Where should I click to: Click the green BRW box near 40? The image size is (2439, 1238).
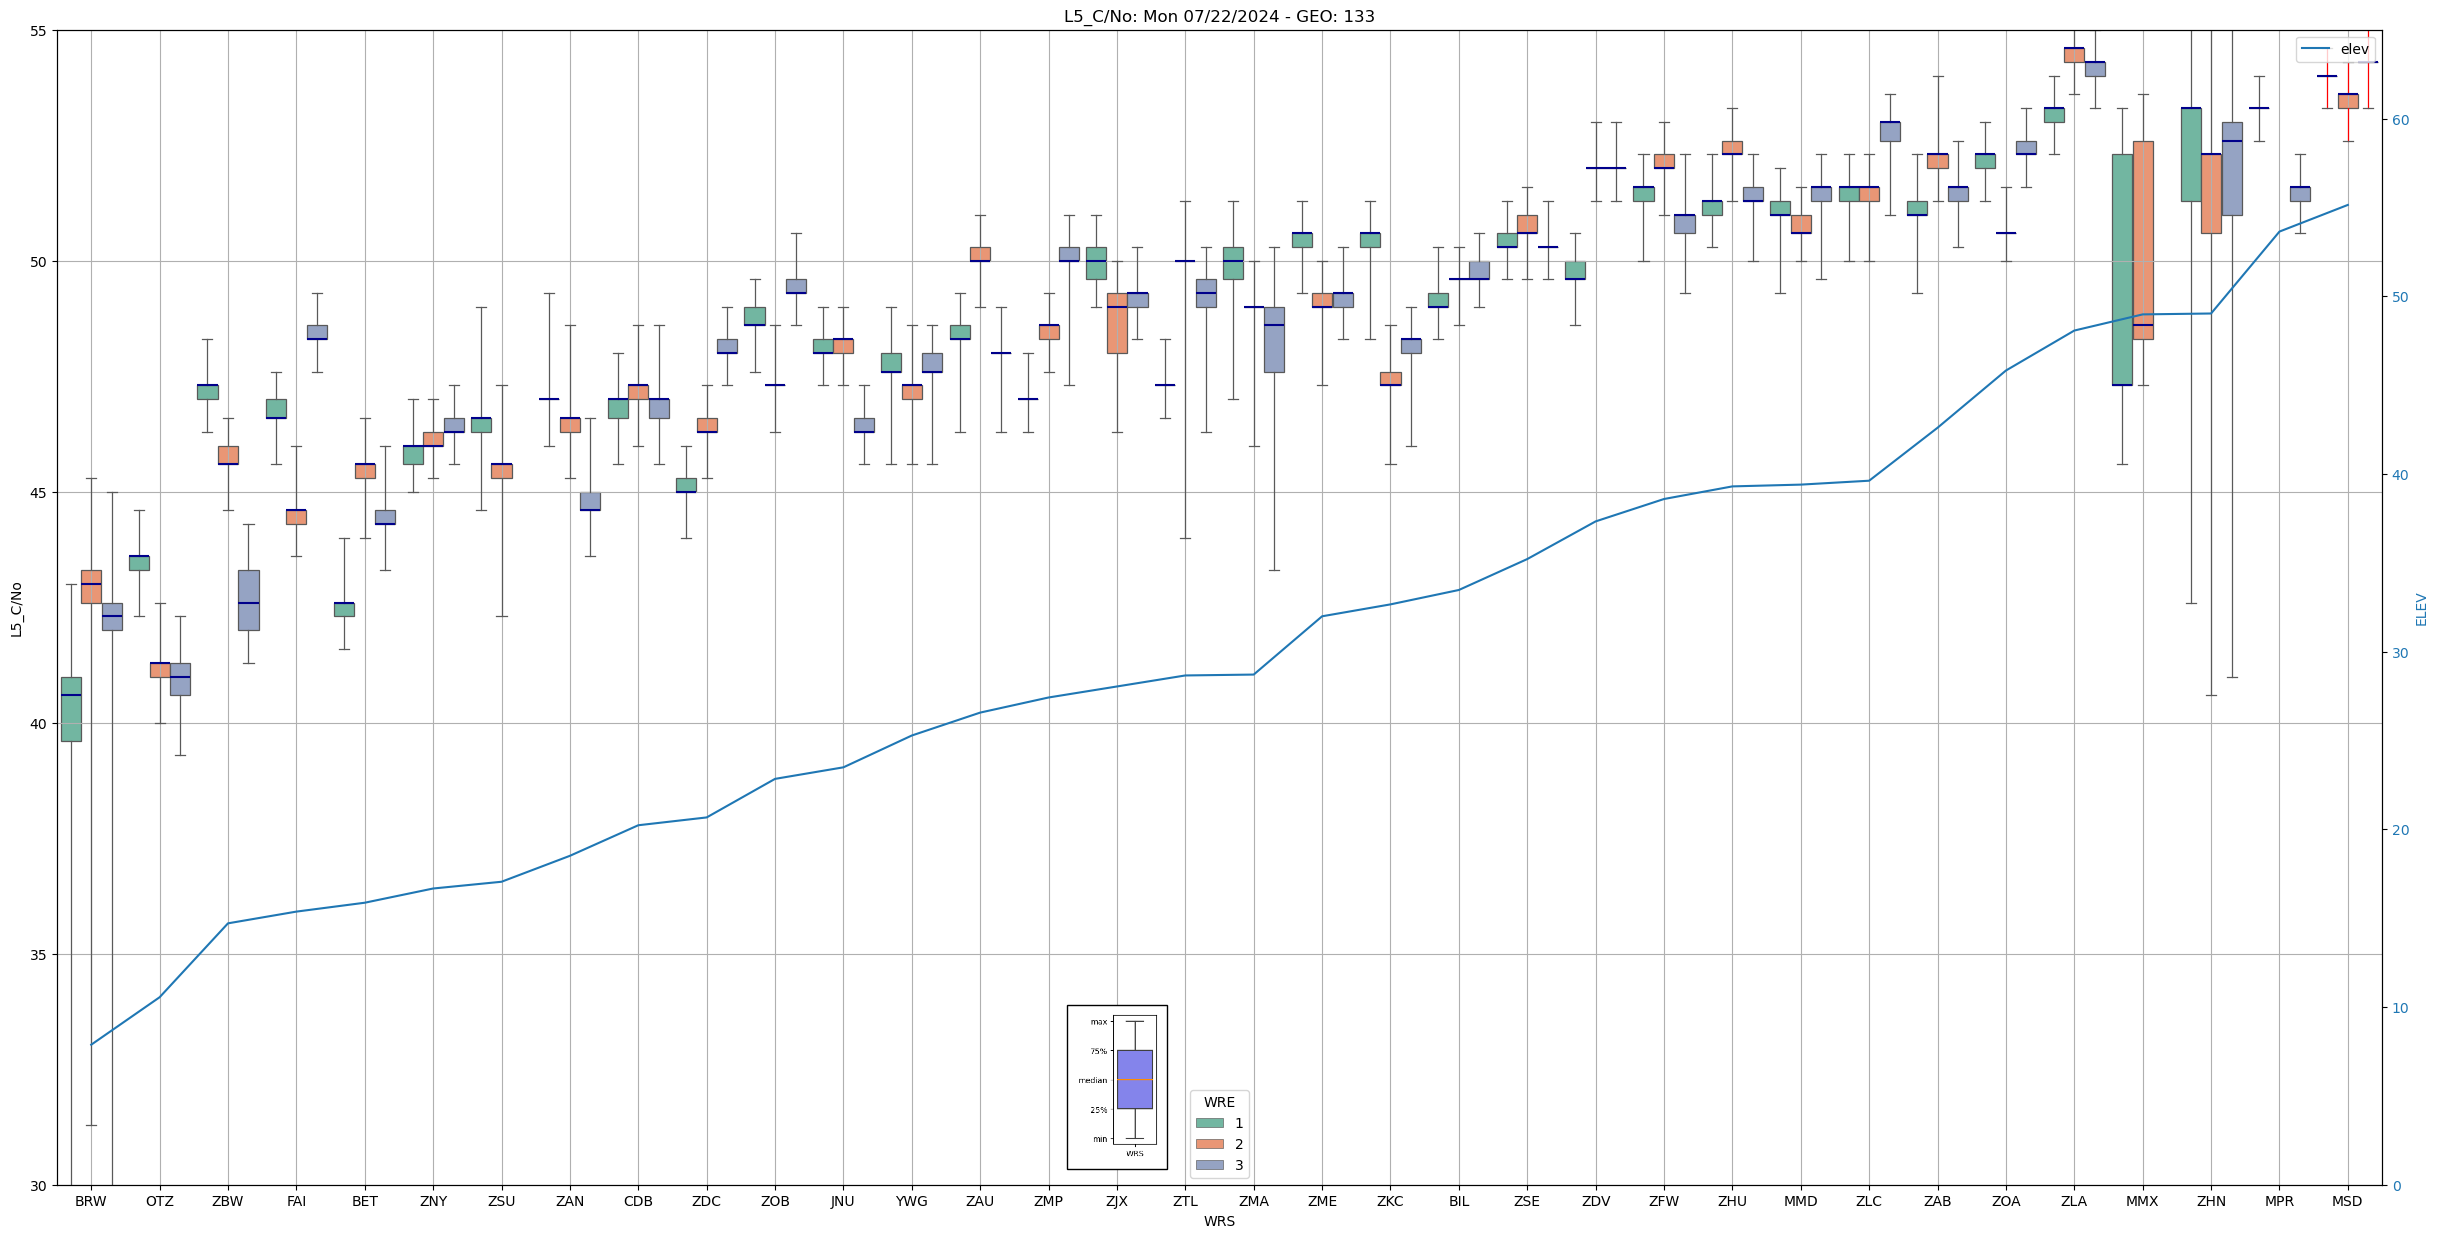(x=71, y=709)
